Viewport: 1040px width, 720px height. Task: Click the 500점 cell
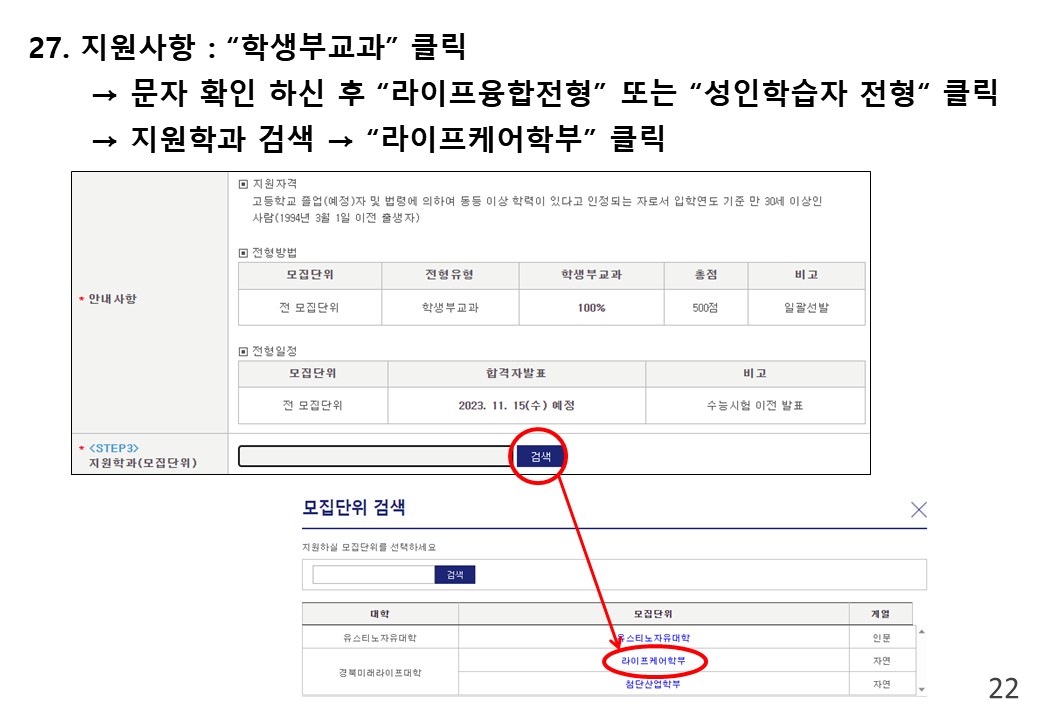(706, 308)
